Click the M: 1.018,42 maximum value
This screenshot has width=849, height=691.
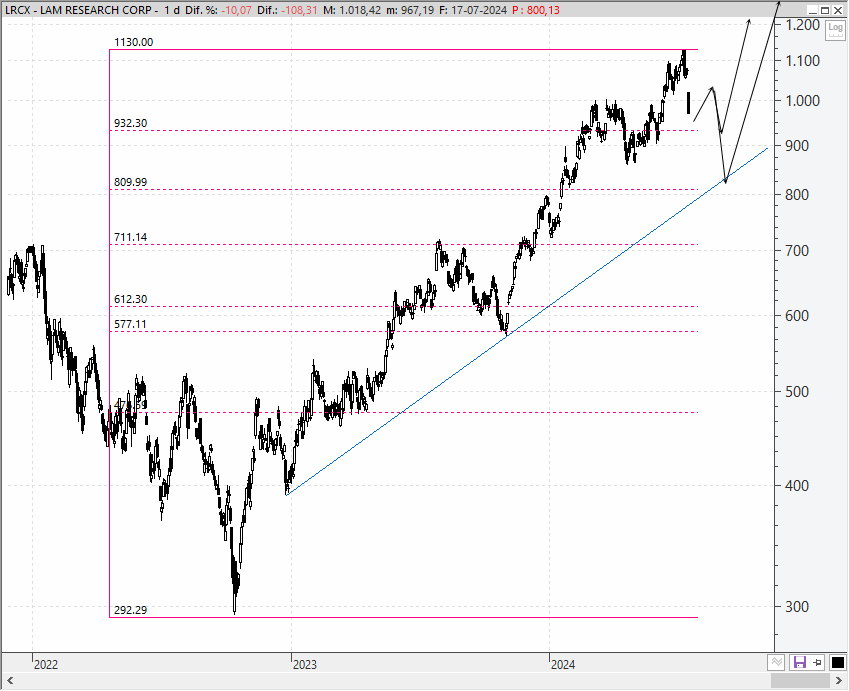[x=352, y=10]
